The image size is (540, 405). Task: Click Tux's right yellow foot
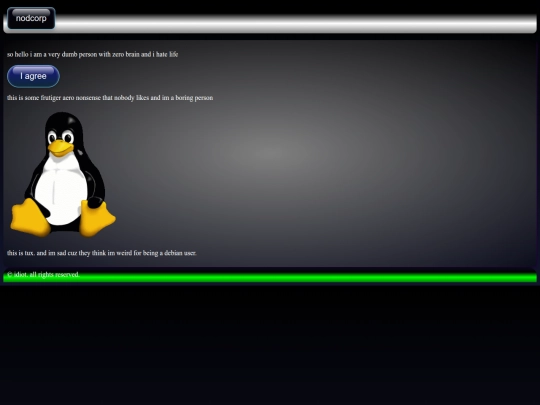tap(97, 218)
